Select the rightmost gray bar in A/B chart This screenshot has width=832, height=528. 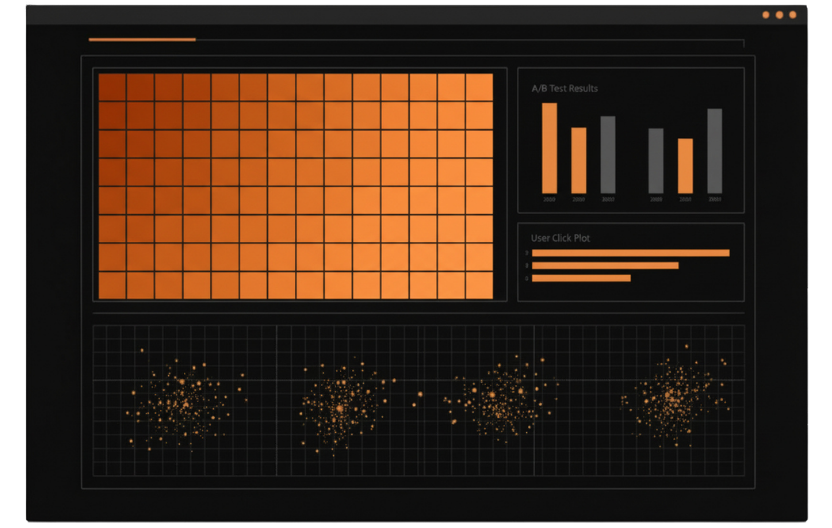714,151
